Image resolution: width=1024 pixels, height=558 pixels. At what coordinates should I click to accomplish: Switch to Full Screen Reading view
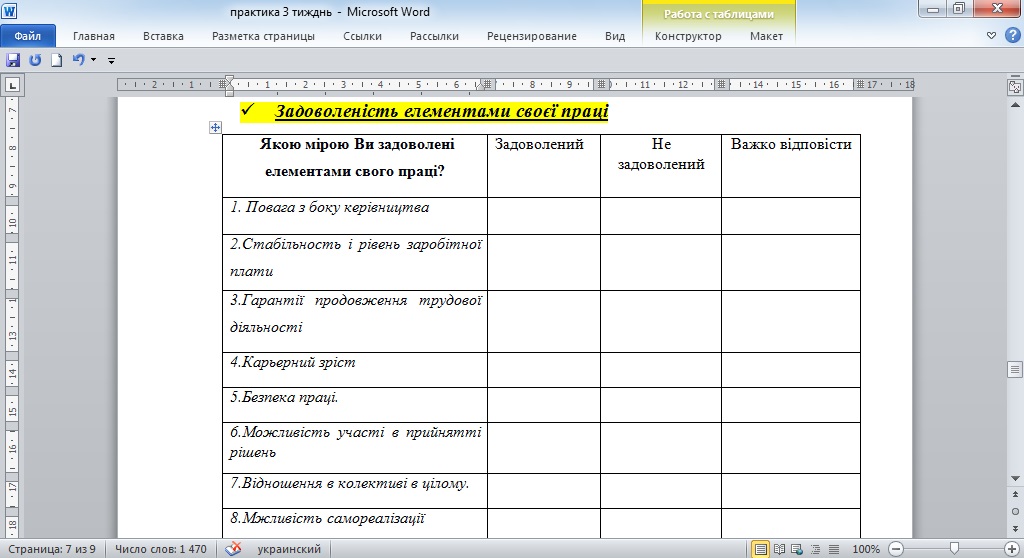[x=779, y=549]
